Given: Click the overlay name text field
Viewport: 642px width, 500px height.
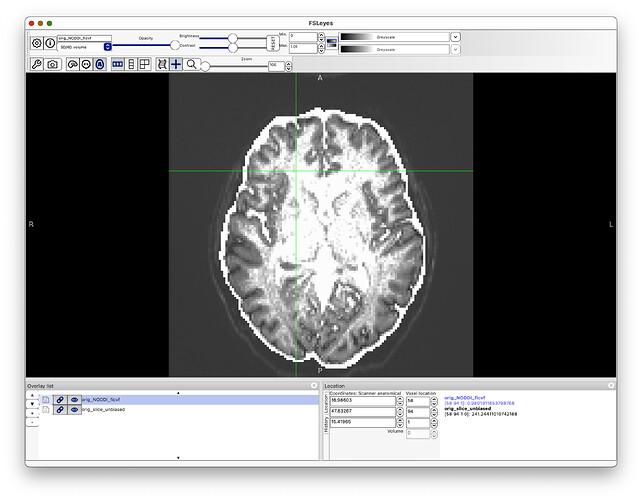Looking at the screenshot, I should (x=84, y=38).
